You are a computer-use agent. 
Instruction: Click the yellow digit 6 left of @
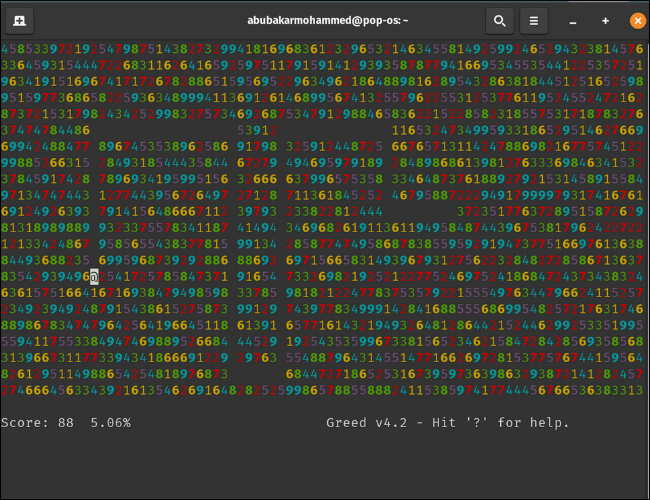click(x=86, y=275)
